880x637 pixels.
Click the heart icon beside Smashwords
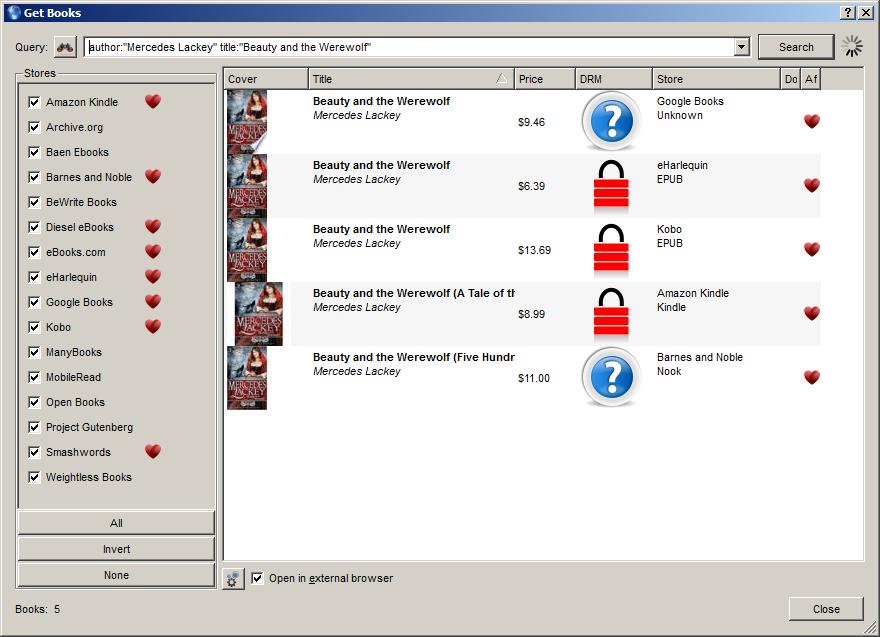(153, 452)
